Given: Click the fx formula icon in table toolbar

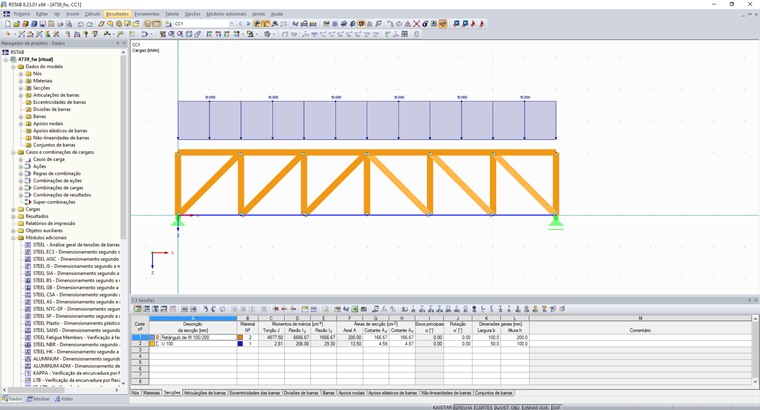Looking at the screenshot, I should (x=384, y=309).
